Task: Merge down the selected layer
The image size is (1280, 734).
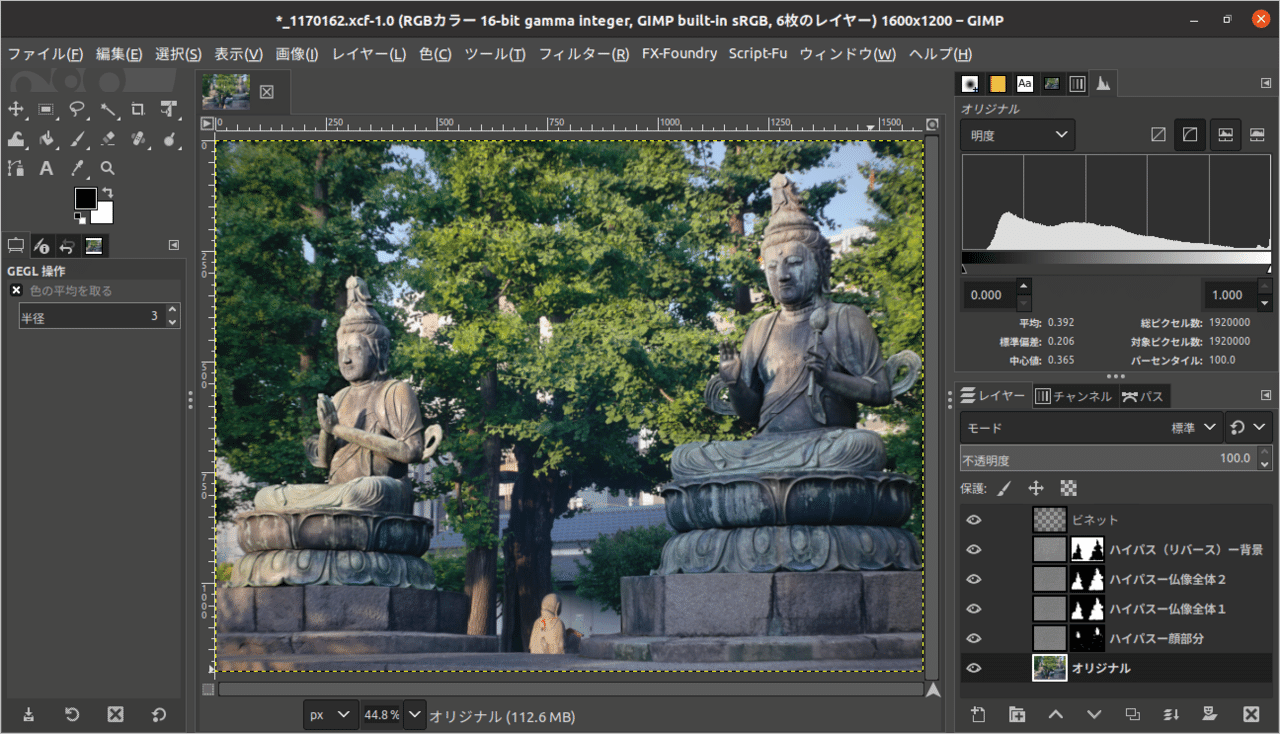Action: tap(1172, 714)
